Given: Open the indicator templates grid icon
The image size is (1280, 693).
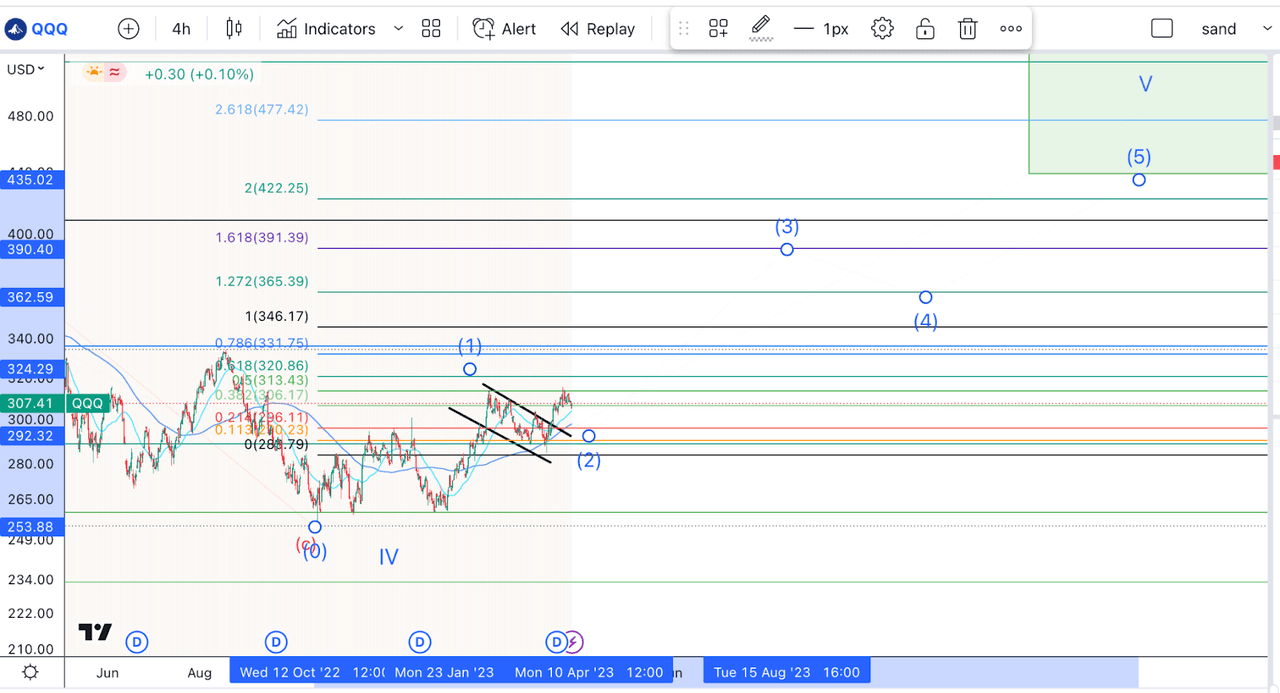Looking at the screenshot, I should (431, 28).
